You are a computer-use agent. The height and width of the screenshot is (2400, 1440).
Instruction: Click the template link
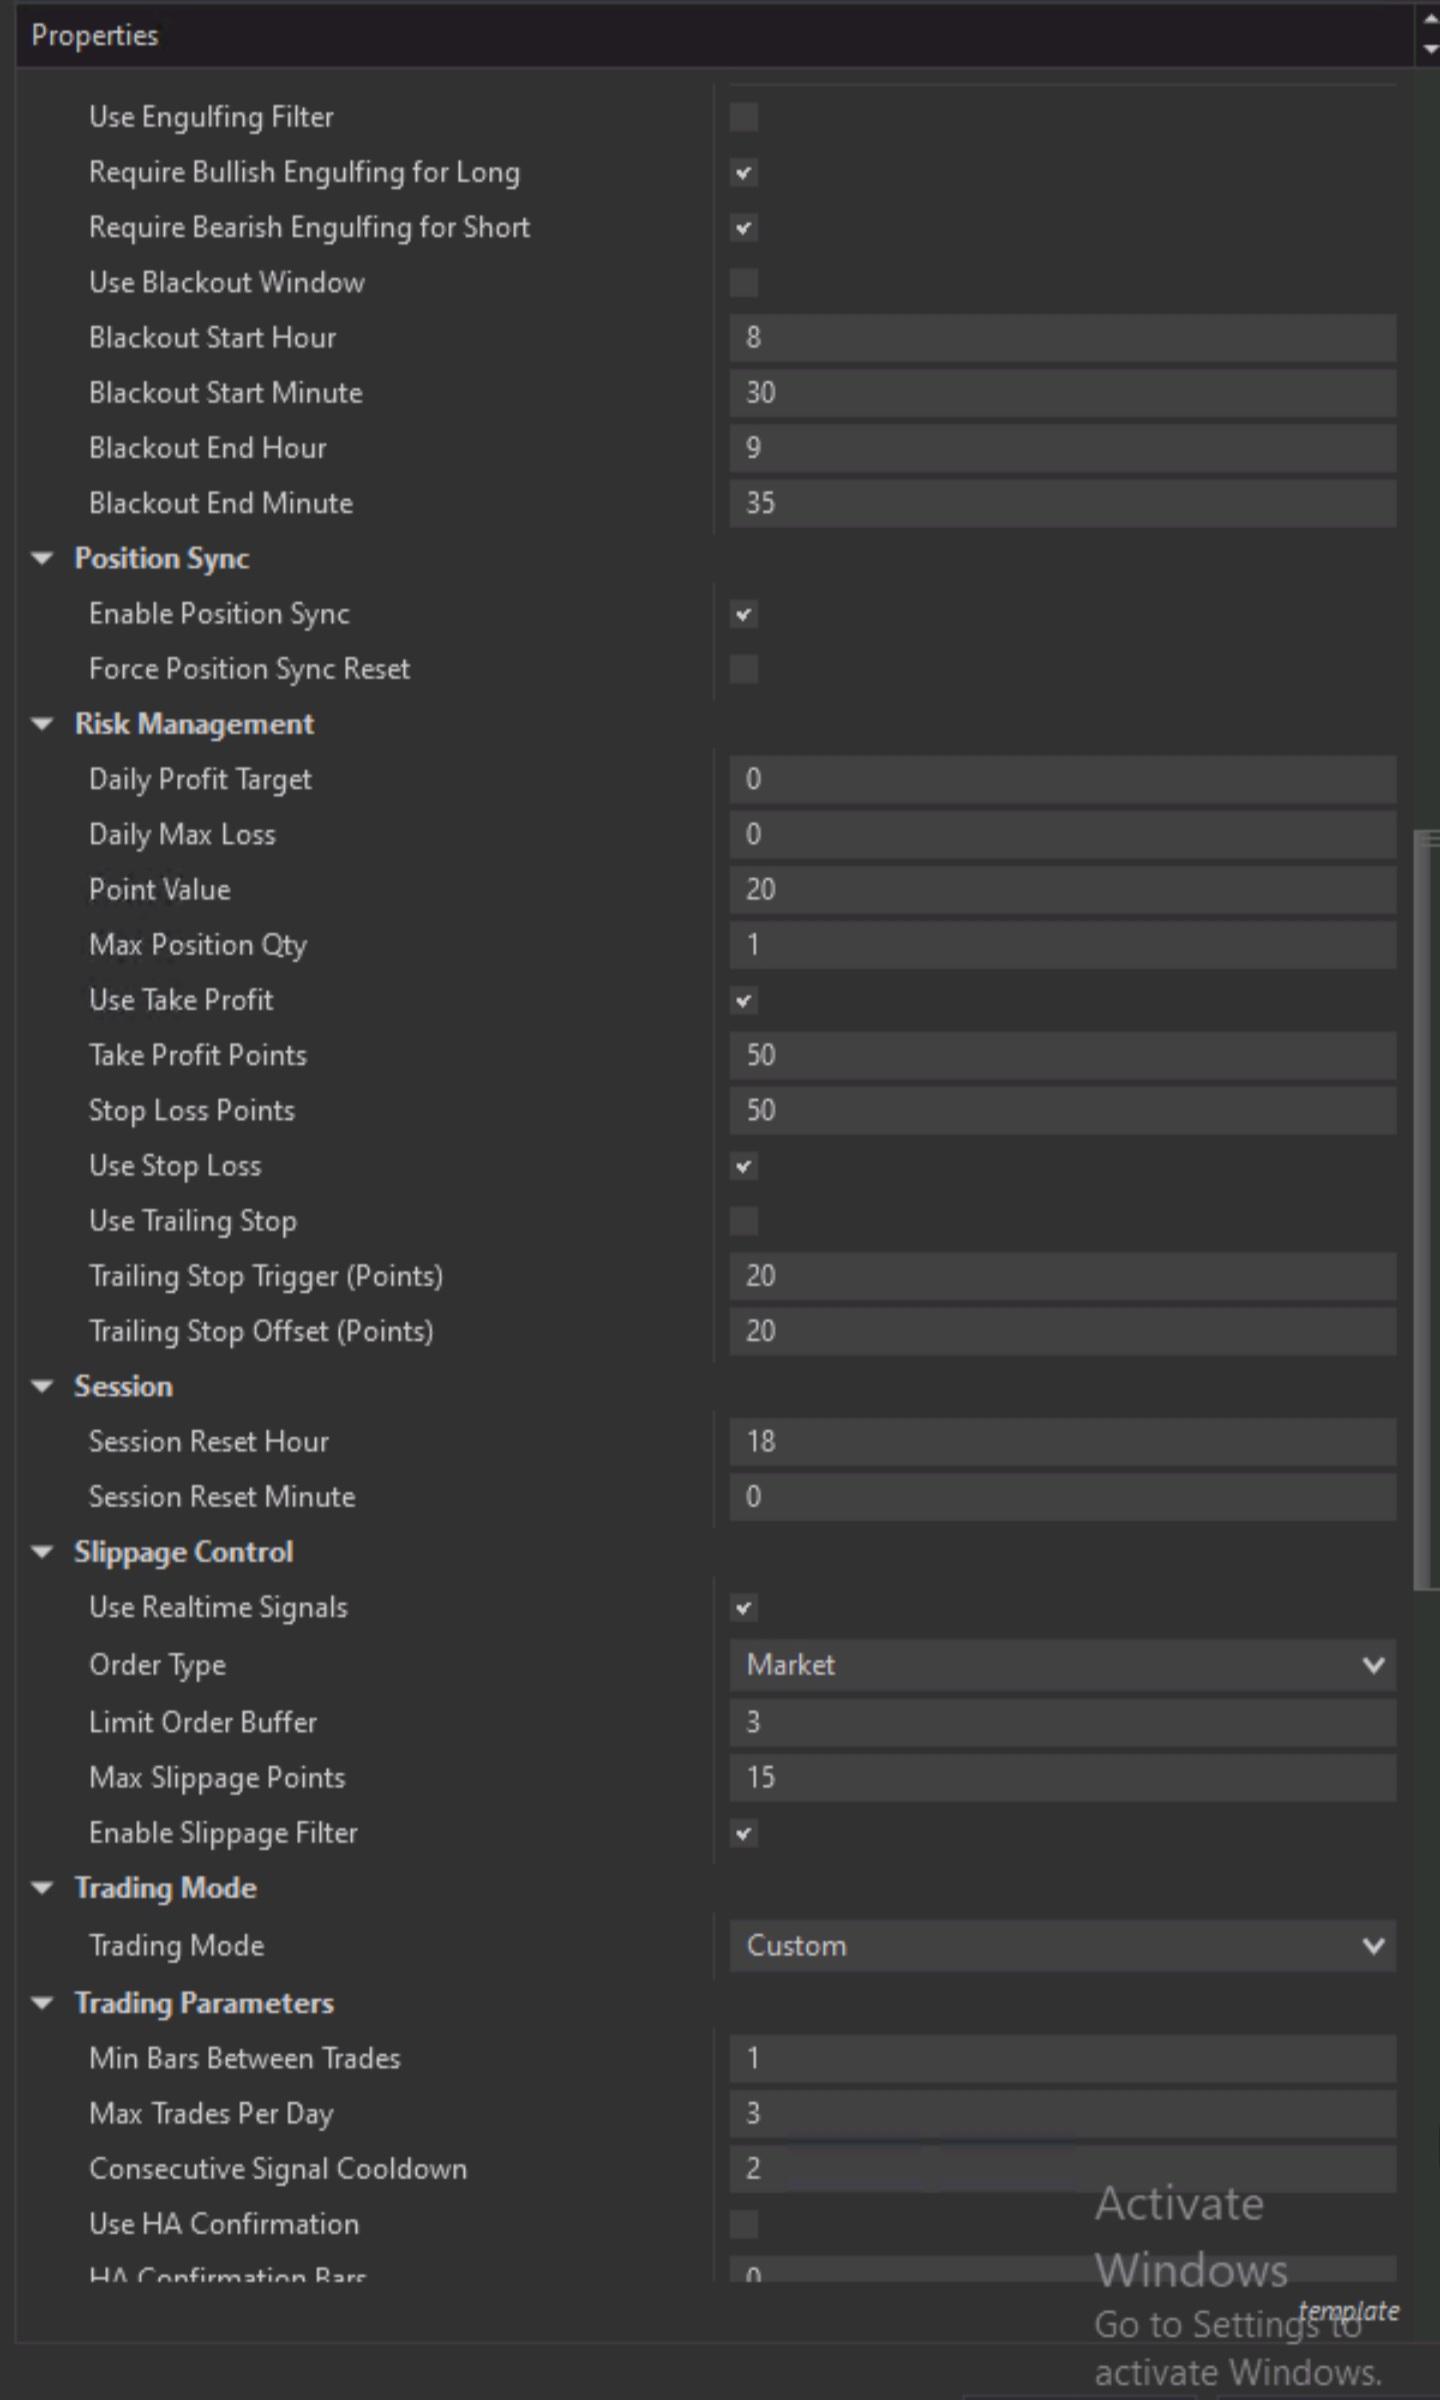(x=1348, y=2311)
